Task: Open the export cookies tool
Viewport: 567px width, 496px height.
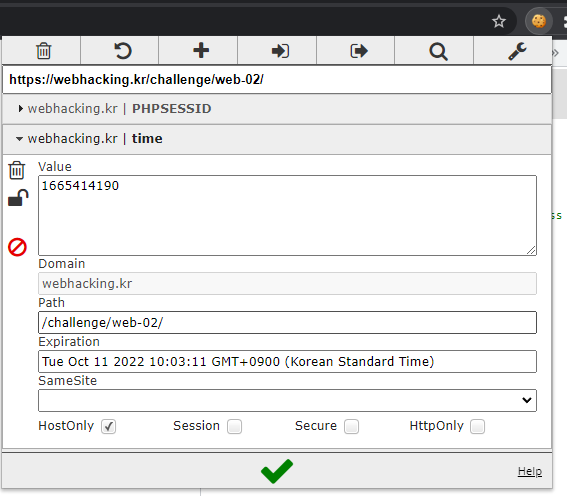Action: click(359, 51)
